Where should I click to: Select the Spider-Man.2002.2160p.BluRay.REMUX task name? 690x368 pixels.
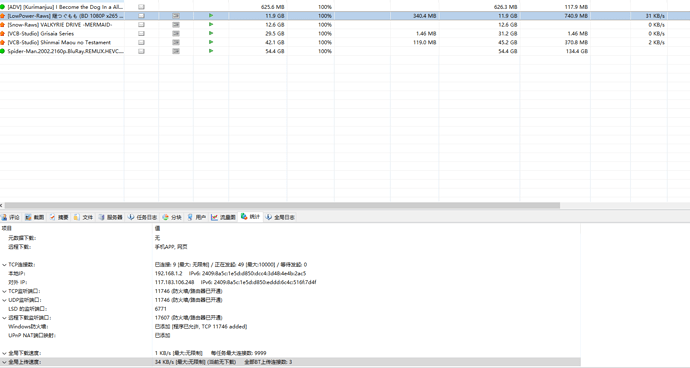[65, 51]
